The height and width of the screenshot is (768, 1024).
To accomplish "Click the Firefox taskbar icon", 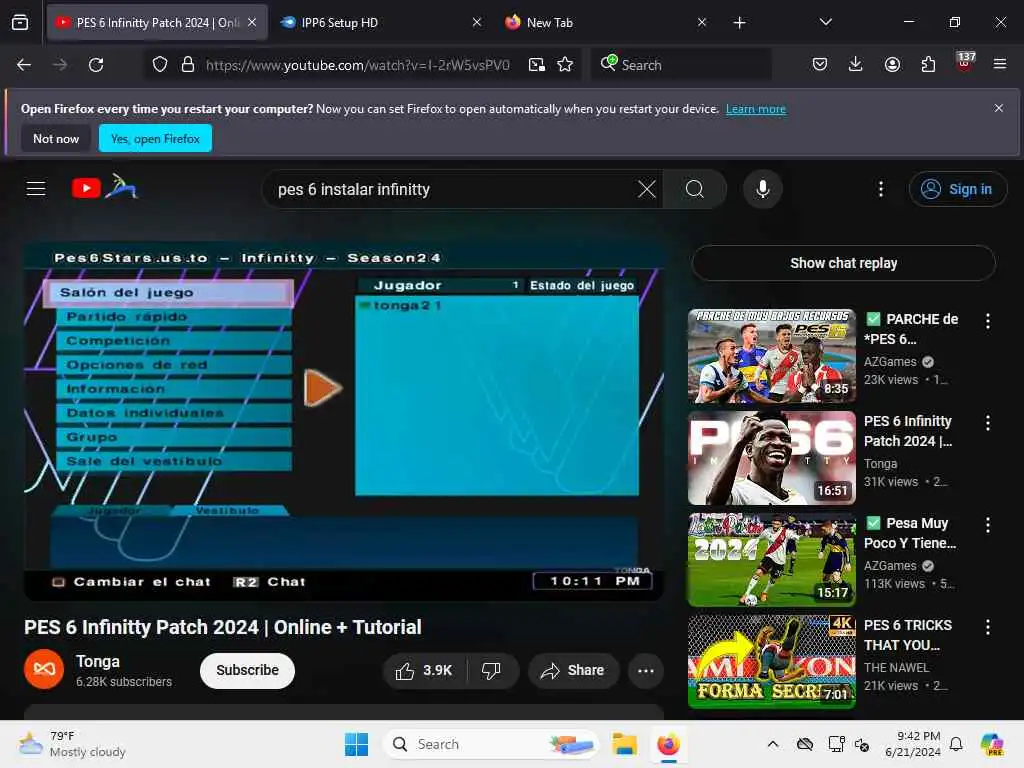I will click(668, 744).
